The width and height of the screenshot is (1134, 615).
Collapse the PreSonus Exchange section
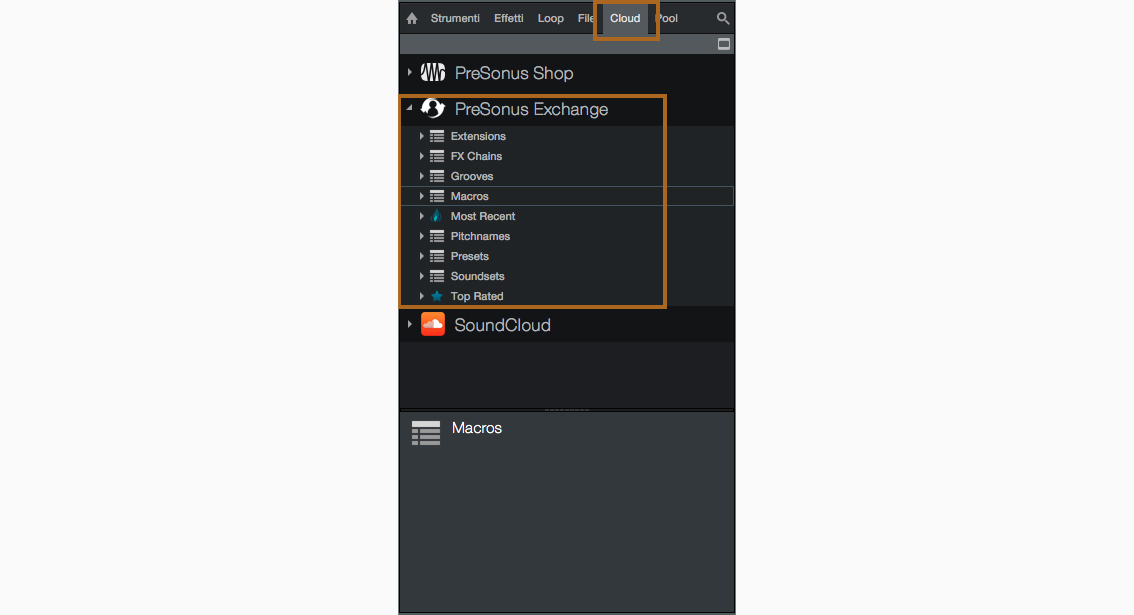(410, 109)
